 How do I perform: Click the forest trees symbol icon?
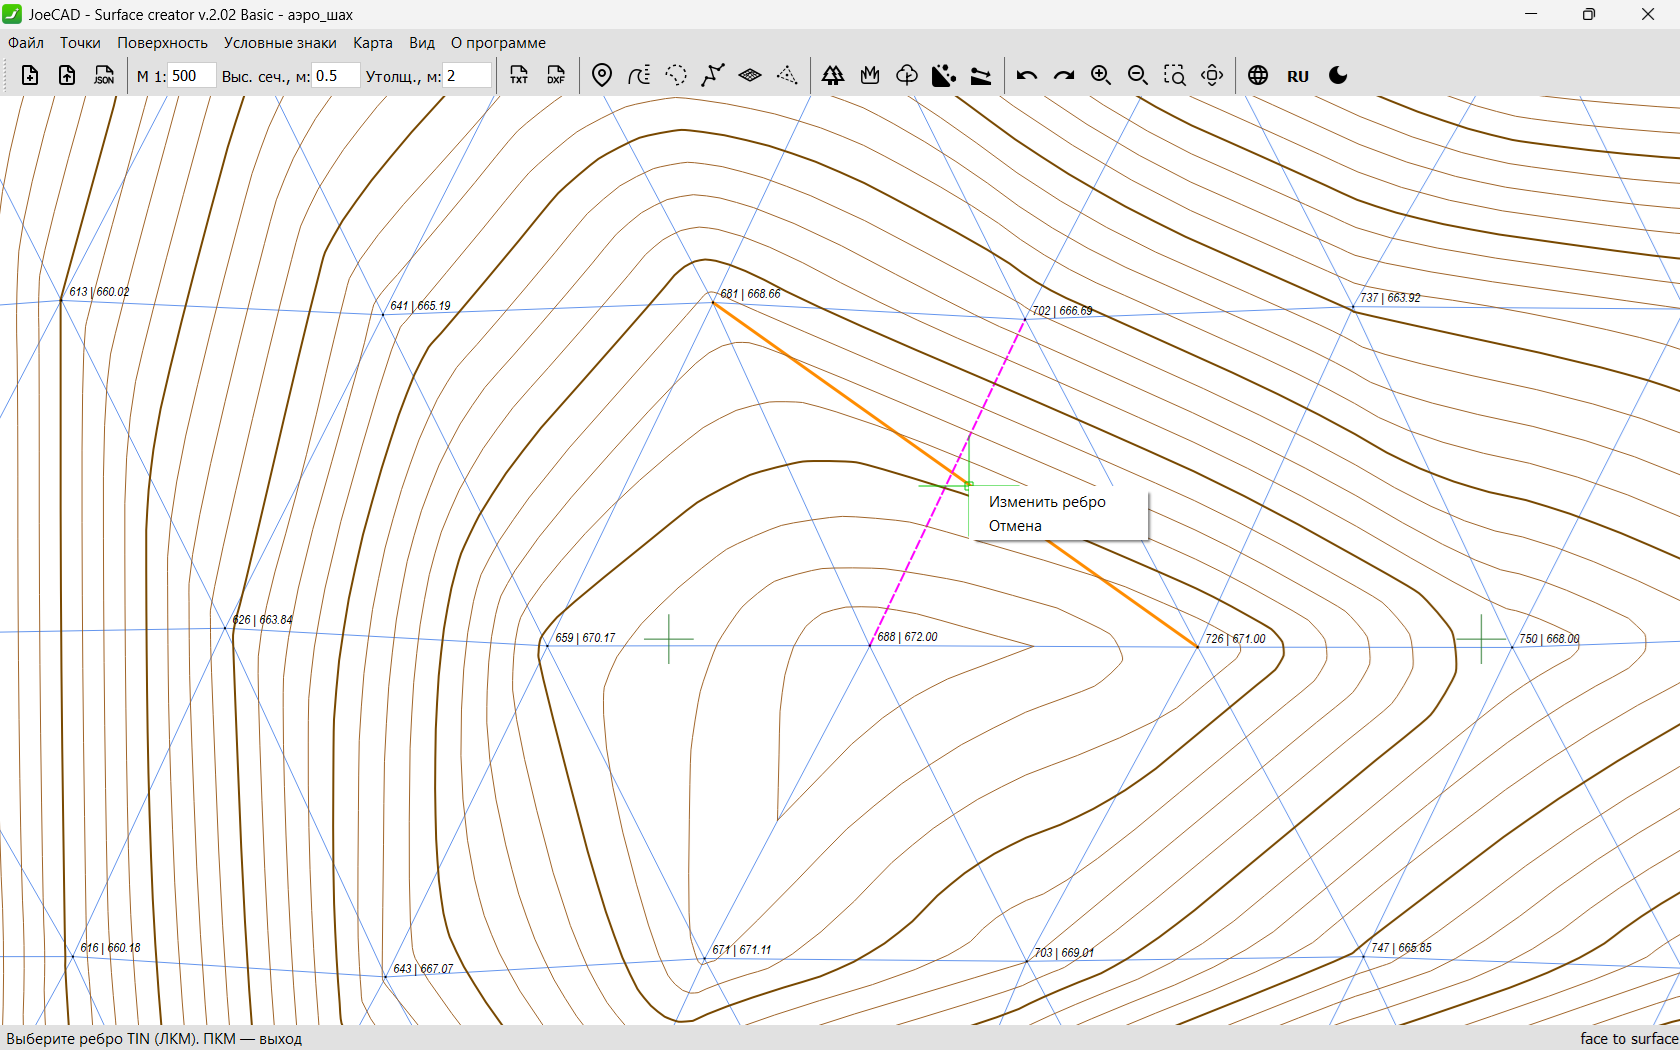coord(832,76)
